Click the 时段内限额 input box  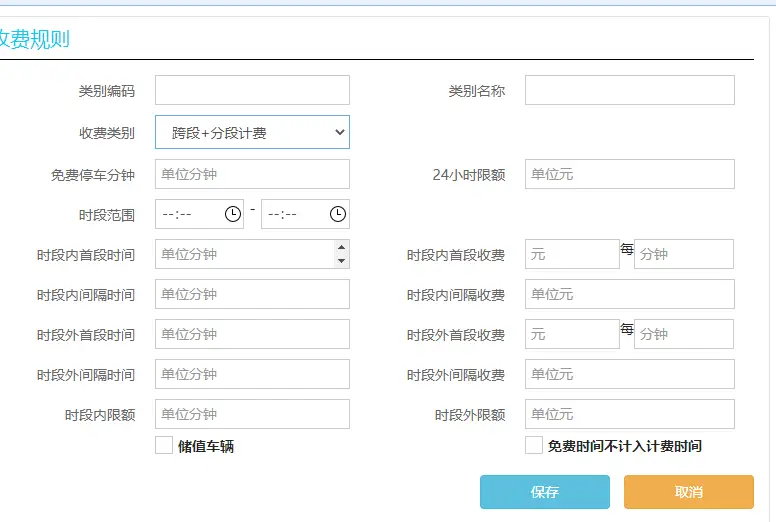[x=252, y=414]
